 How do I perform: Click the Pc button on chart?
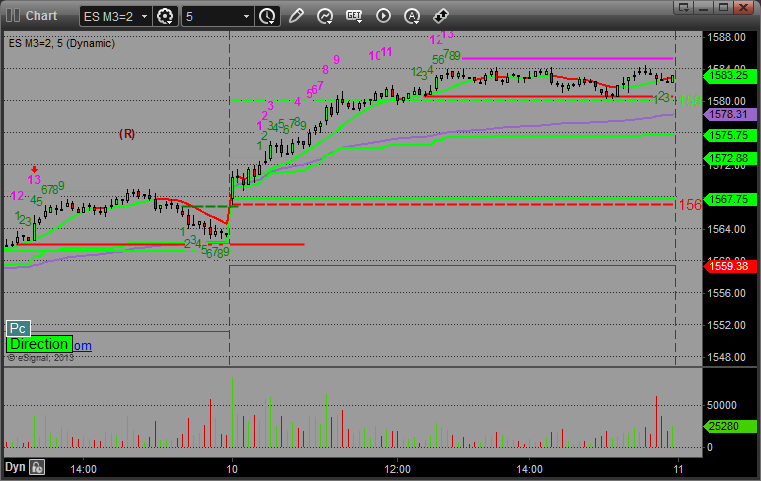pos(18,328)
